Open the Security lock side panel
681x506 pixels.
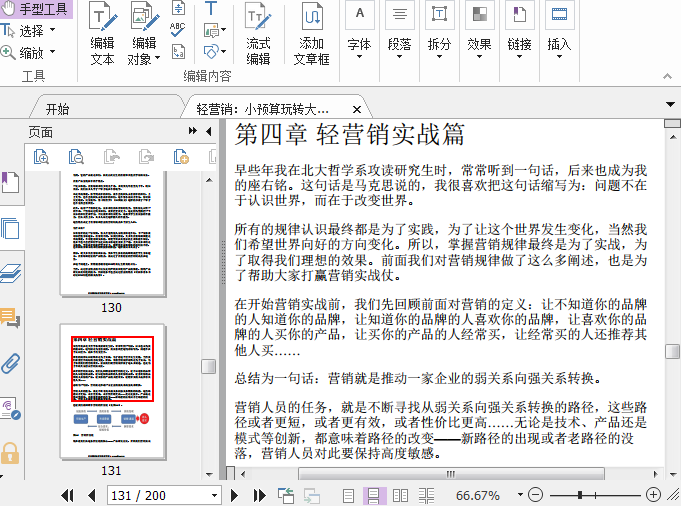tap(10, 453)
